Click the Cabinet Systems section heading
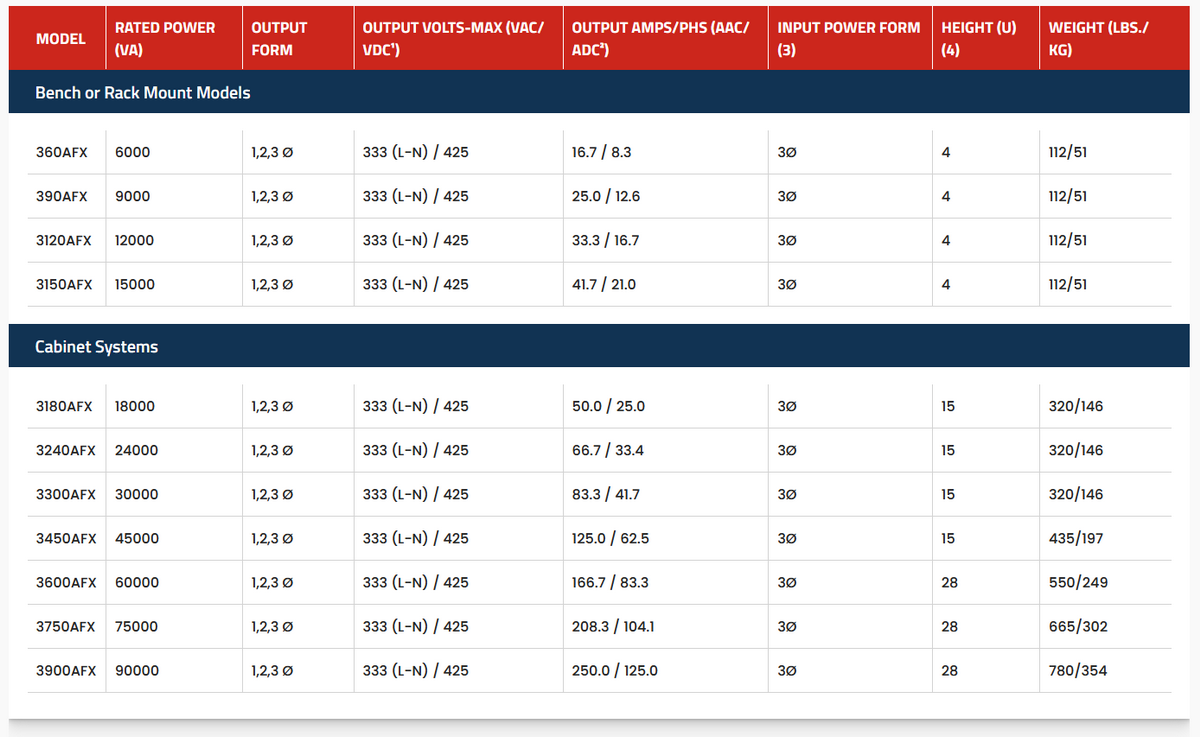 pos(96,347)
